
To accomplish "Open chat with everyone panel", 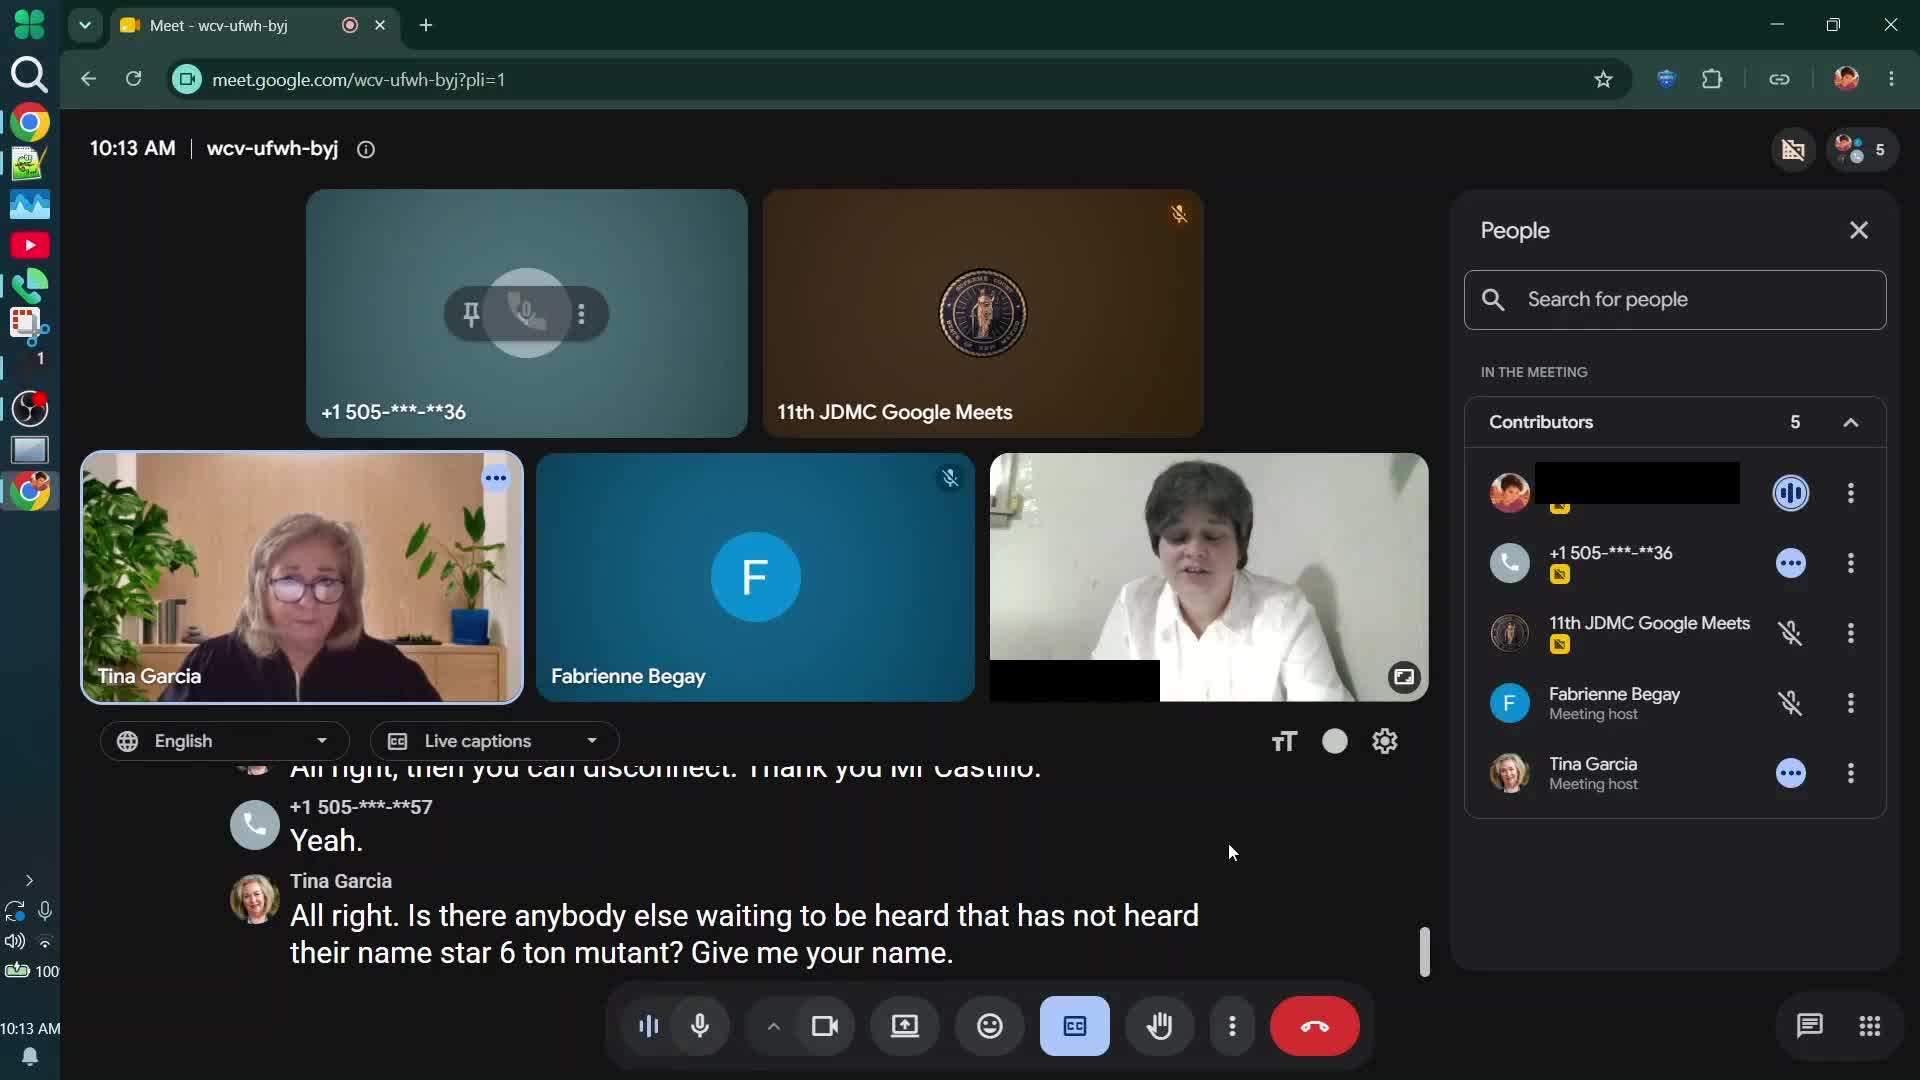I will (x=1809, y=1026).
